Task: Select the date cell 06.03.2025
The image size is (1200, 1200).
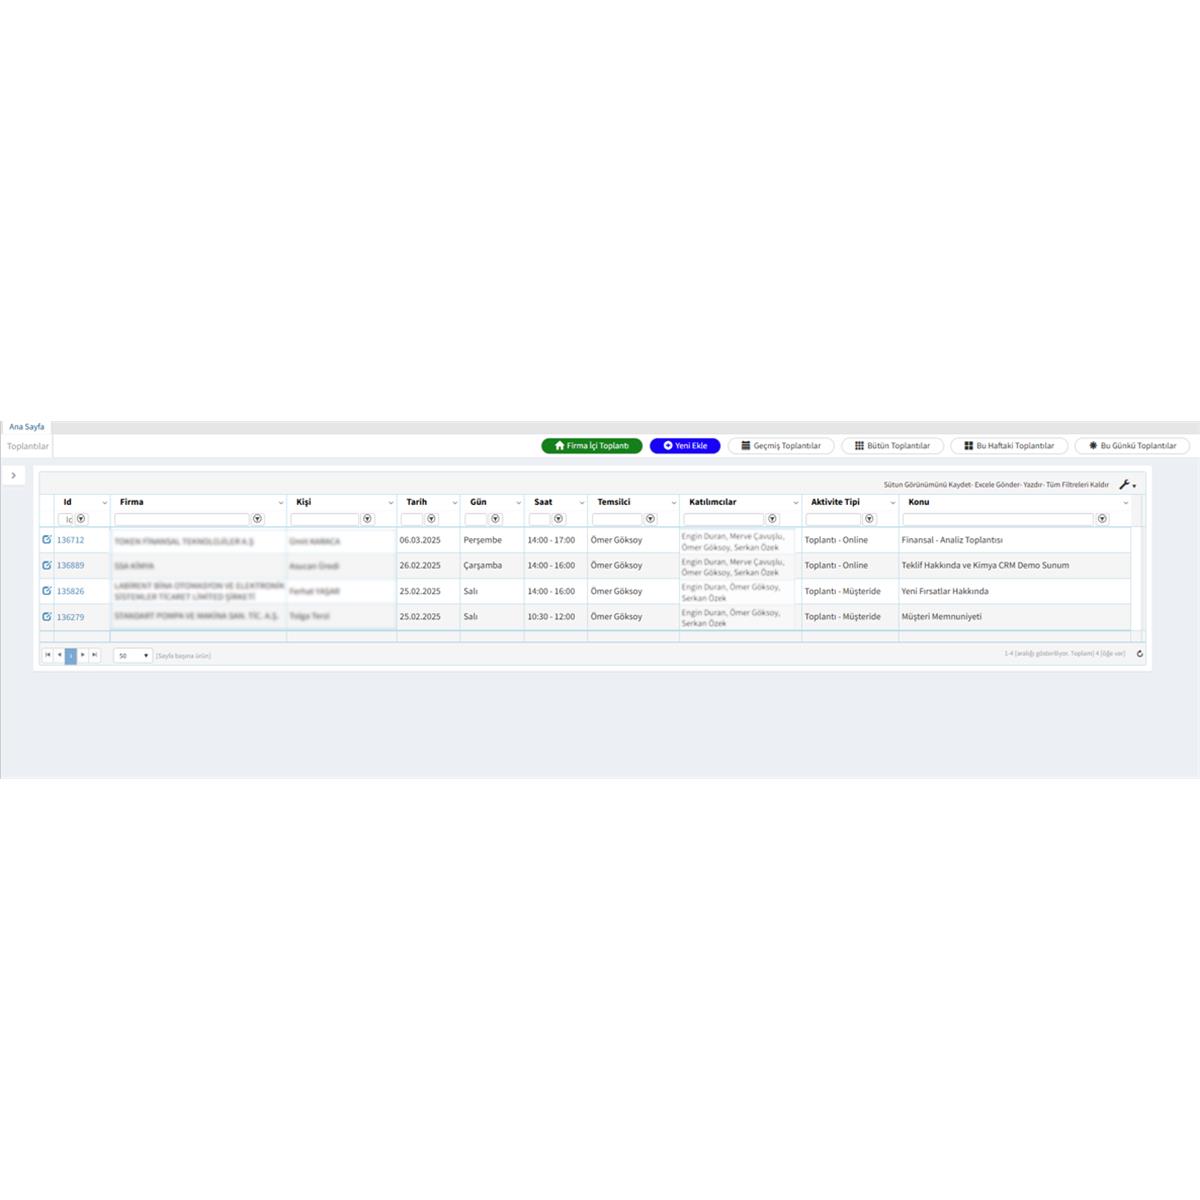Action: [428, 540]
